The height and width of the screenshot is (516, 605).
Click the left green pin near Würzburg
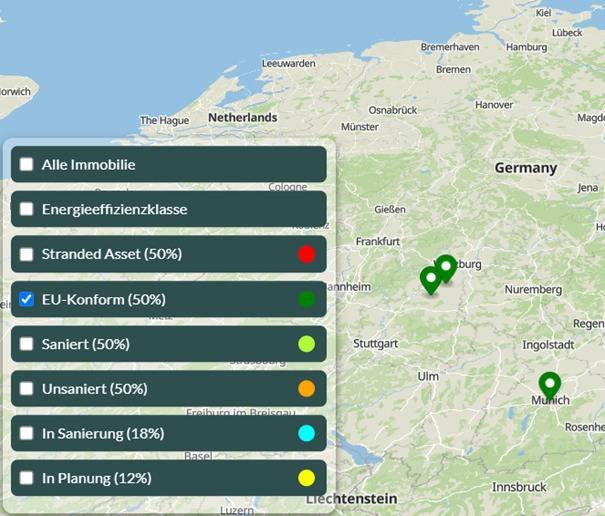tap(431, 279)
